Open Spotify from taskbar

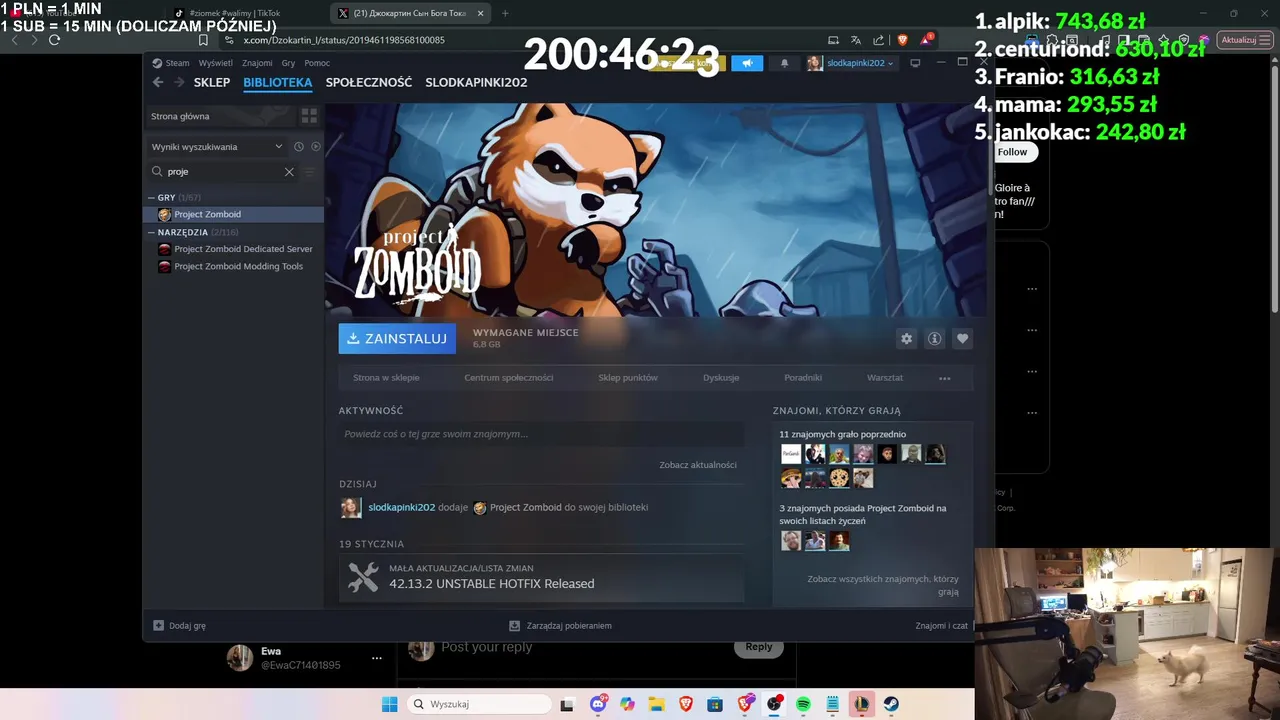pyautogui.click(x=803, y=704)
